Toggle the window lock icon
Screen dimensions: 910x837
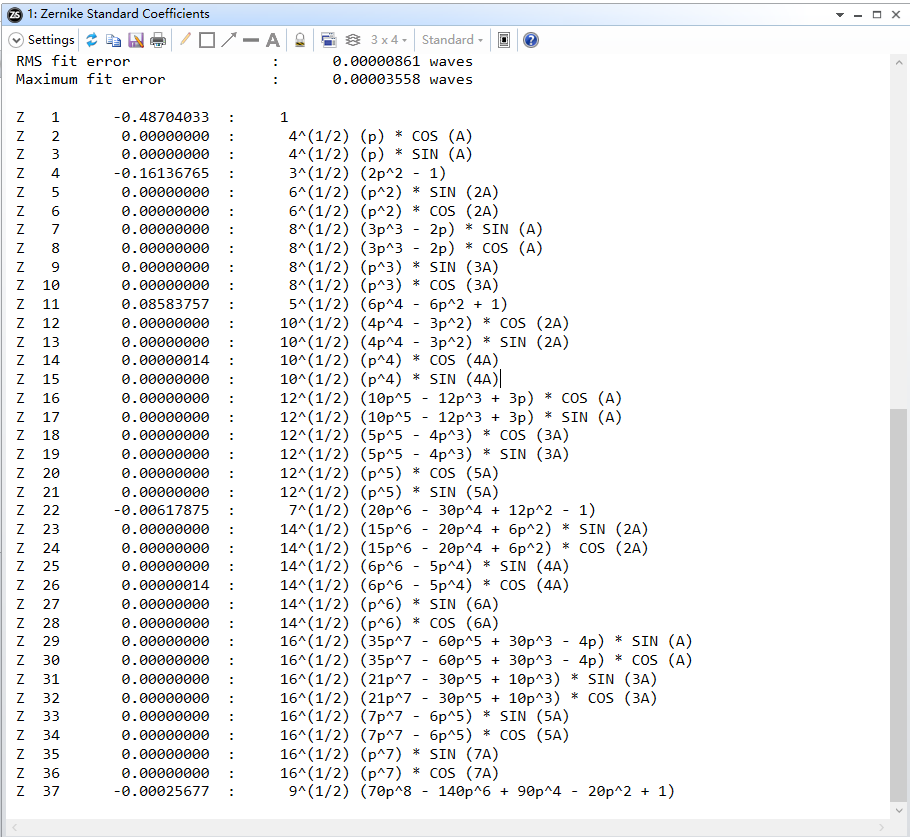pos(300,40)
